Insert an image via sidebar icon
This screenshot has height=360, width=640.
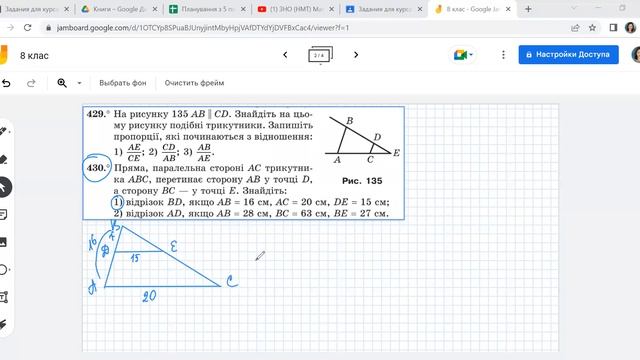click(x=3, y=242)
